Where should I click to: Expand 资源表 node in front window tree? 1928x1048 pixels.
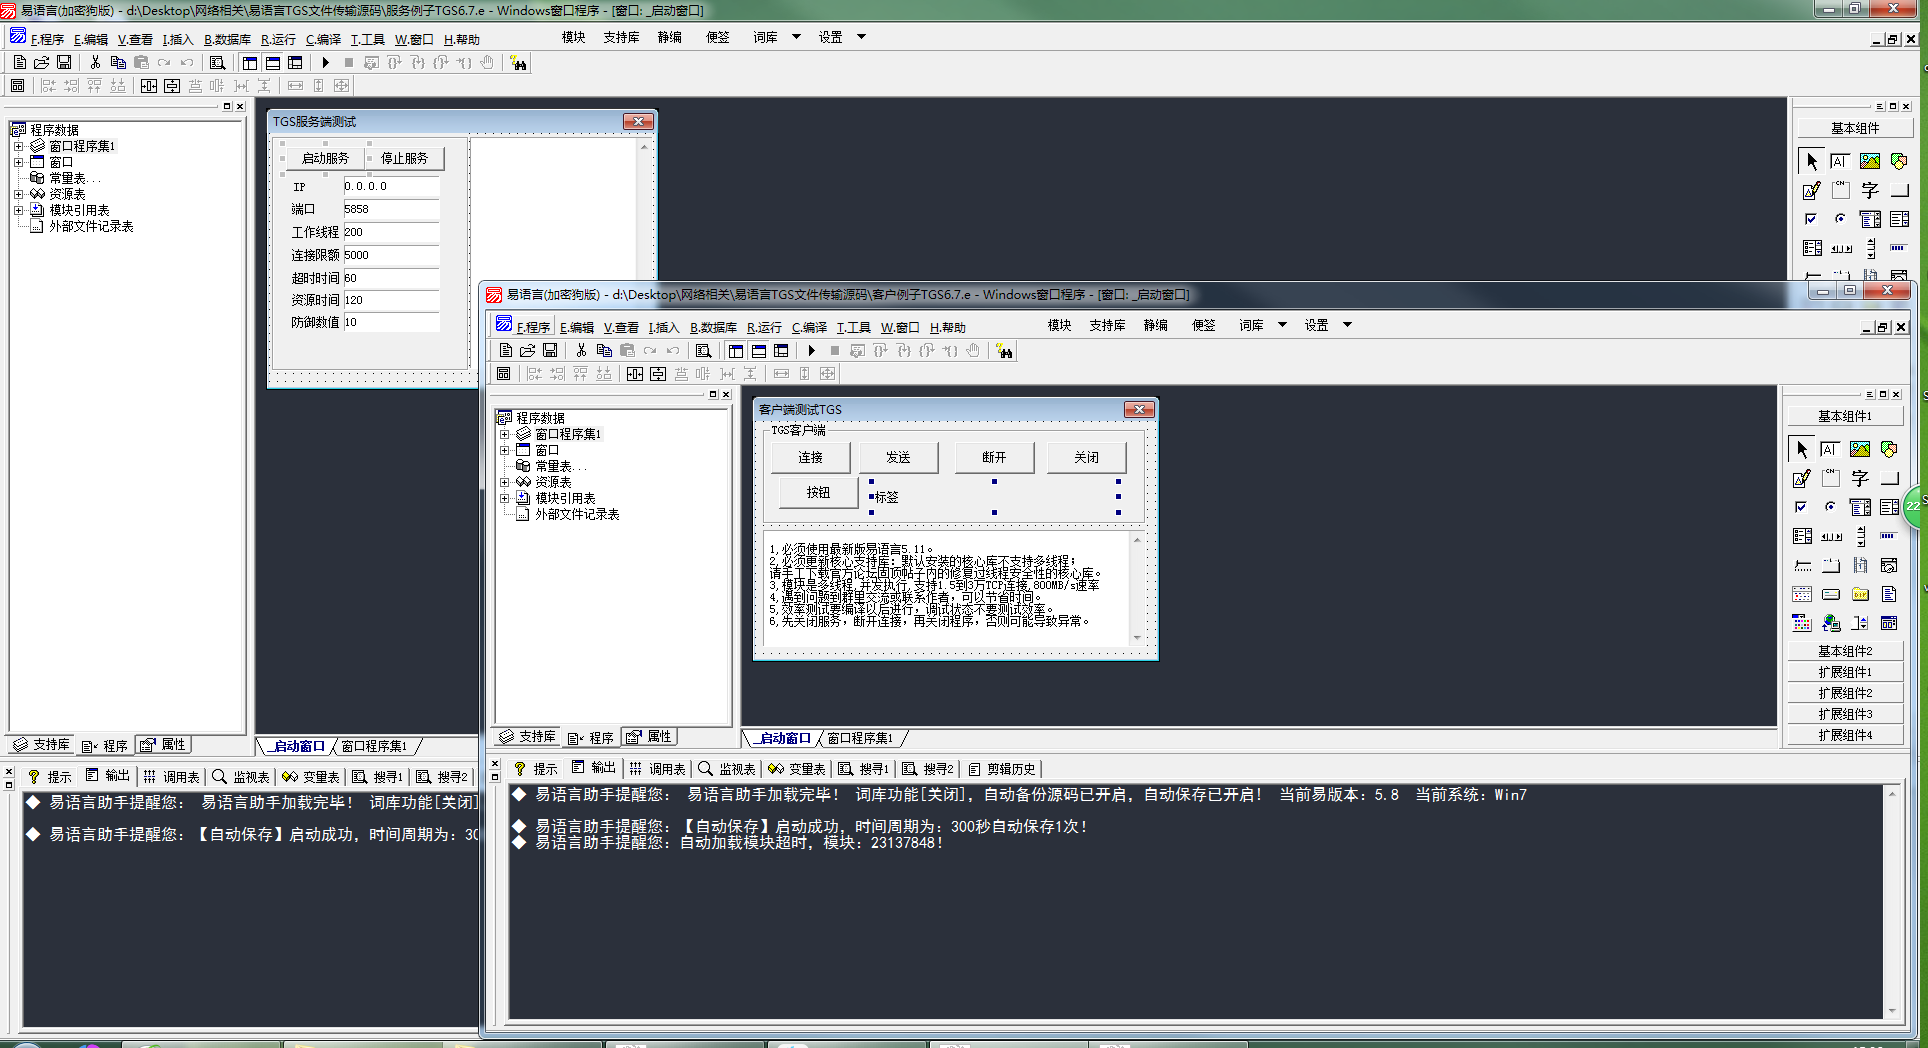(504, 482)
